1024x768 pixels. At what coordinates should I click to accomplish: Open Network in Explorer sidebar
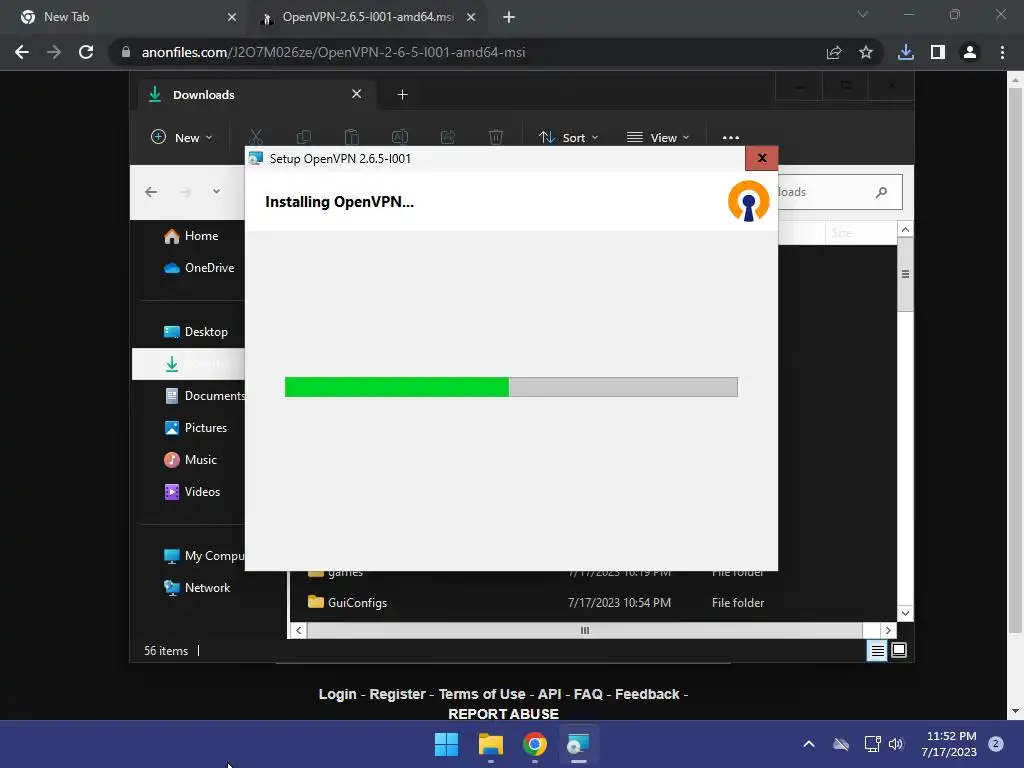(197, 588)
